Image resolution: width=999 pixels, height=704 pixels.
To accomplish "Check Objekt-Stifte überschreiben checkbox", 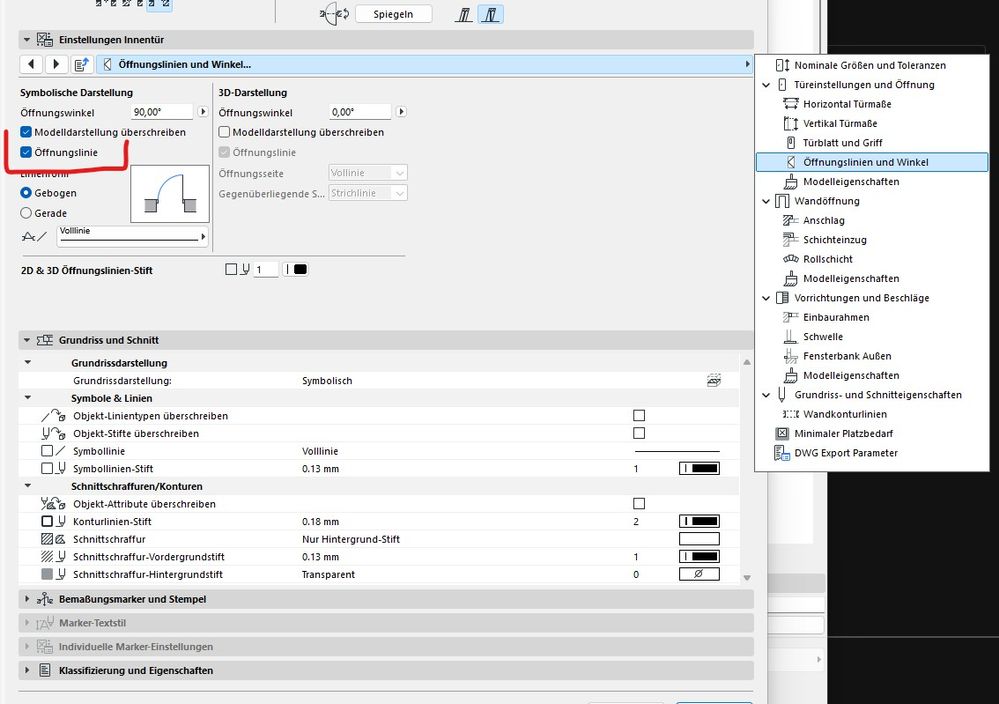I will coord(639,433).
